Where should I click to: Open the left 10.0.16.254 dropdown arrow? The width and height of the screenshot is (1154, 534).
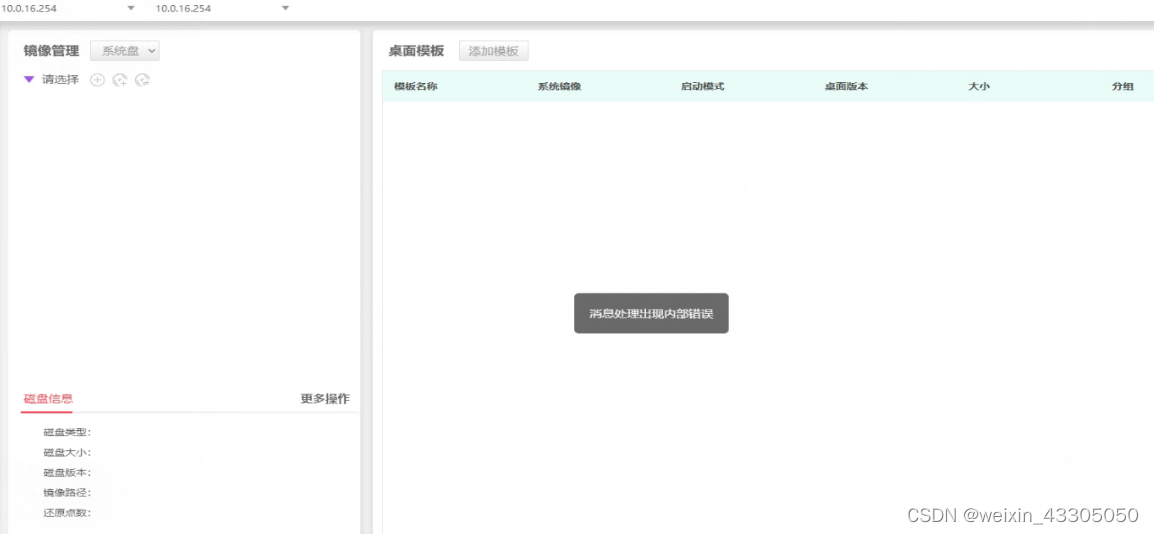[x=131, y=8]
